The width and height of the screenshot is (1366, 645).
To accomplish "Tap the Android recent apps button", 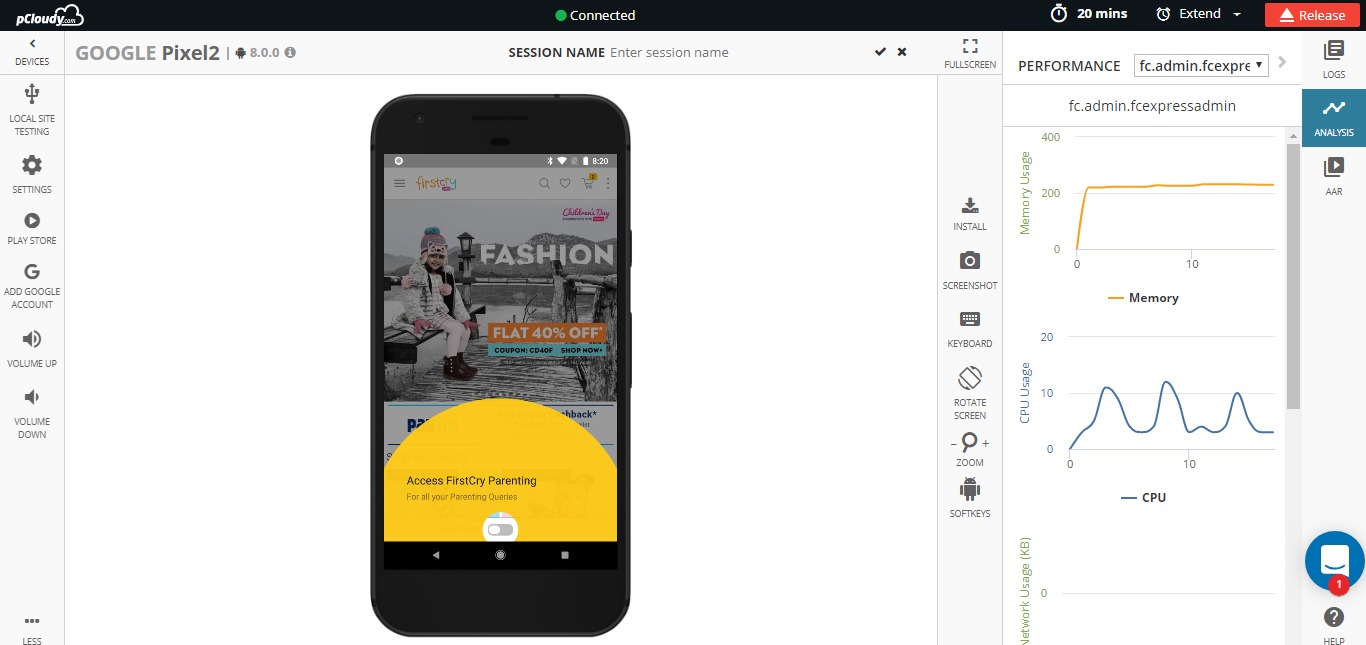I will pos(565,555).
